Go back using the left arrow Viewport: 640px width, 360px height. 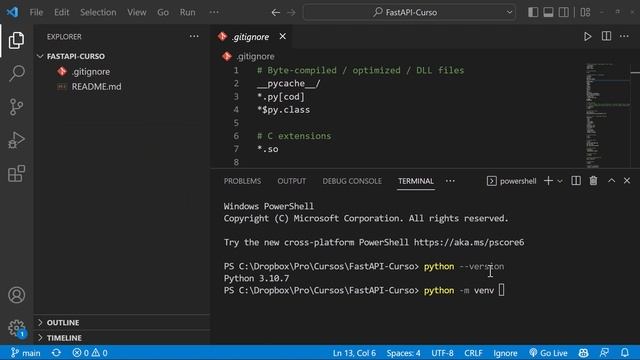coord(276,12)
